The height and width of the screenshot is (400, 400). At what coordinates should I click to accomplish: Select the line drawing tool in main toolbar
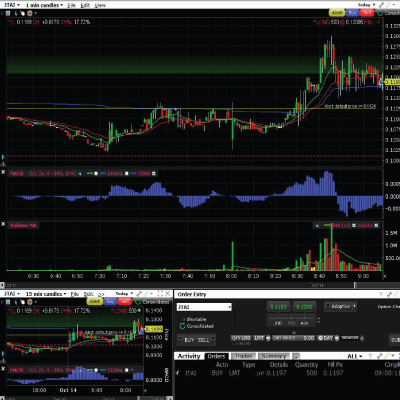(x=16, y=13)
